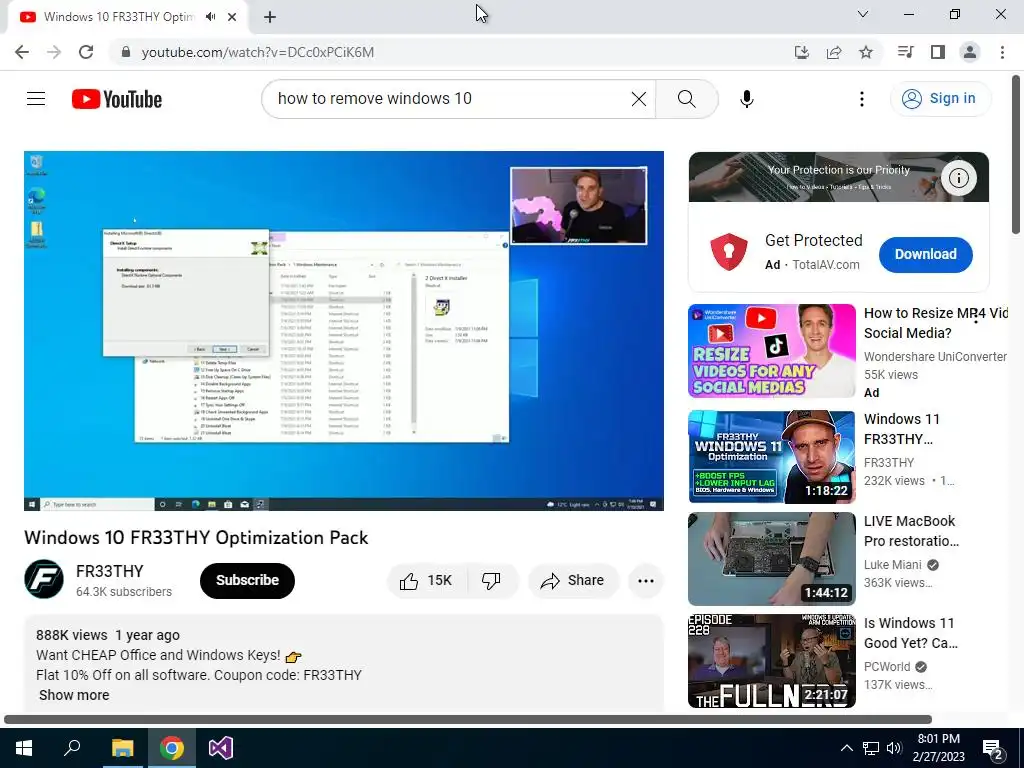Open the FR33THY channel avatar

tap(44, 579)
